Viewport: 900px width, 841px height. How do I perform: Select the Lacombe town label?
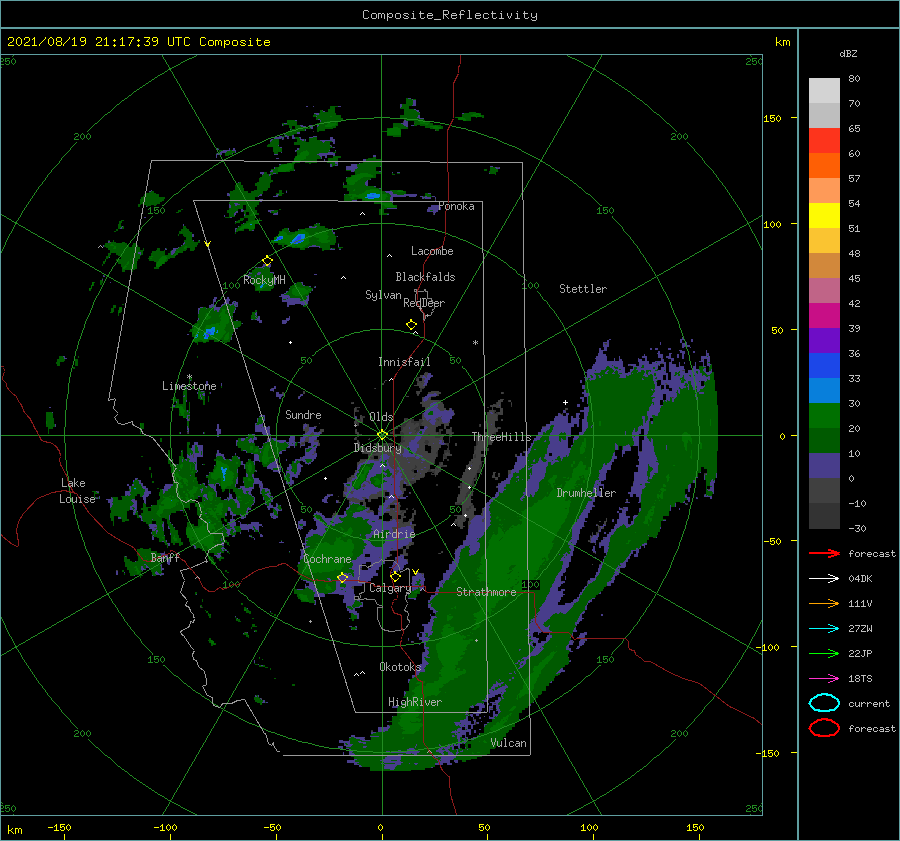pos(432,251)
